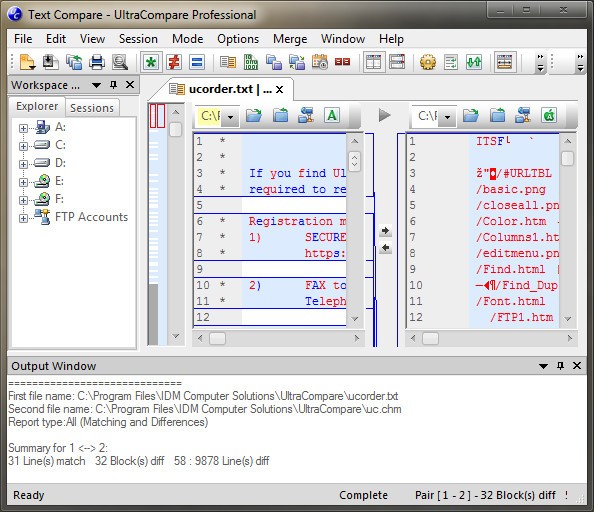Toggle Workspace panel auto-hide pin
Viewport: 594px width, 512px height.
click(x=113, y=85)
